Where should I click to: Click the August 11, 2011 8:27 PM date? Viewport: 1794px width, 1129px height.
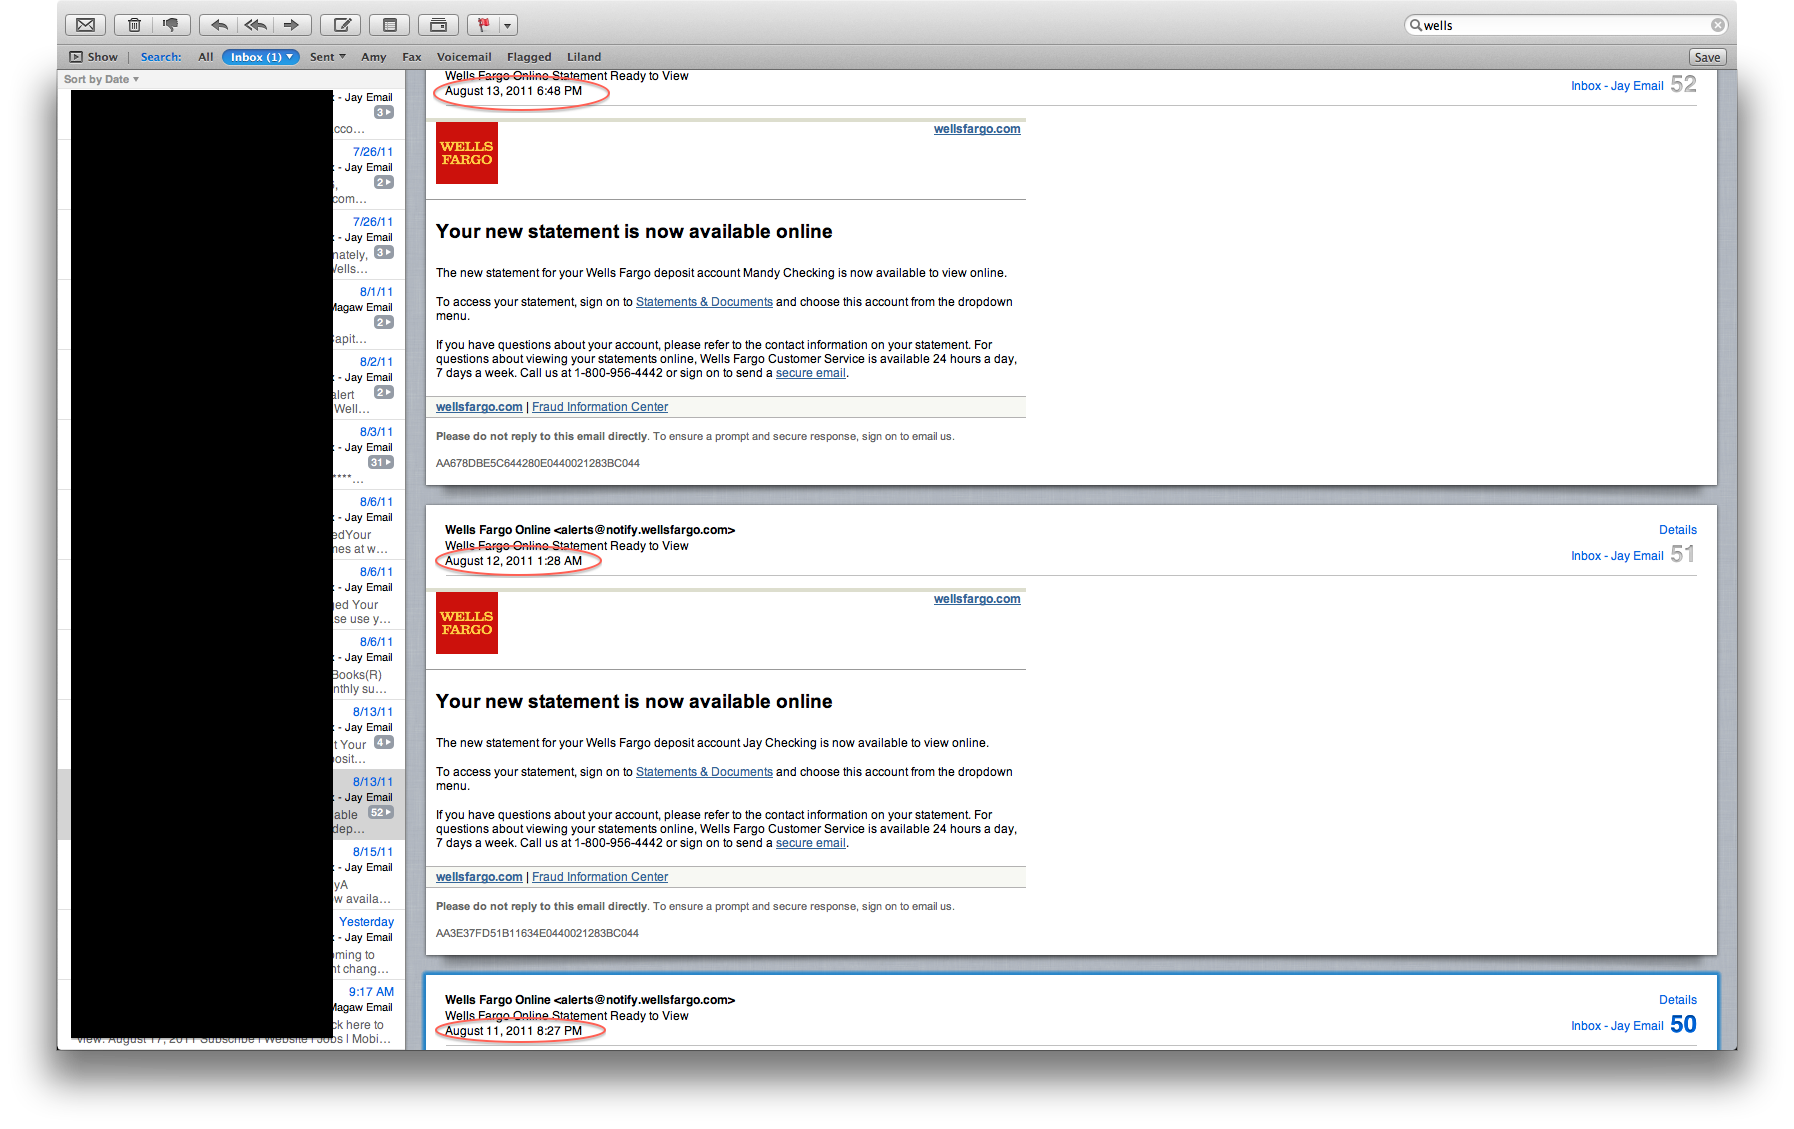click(513, 1031)
